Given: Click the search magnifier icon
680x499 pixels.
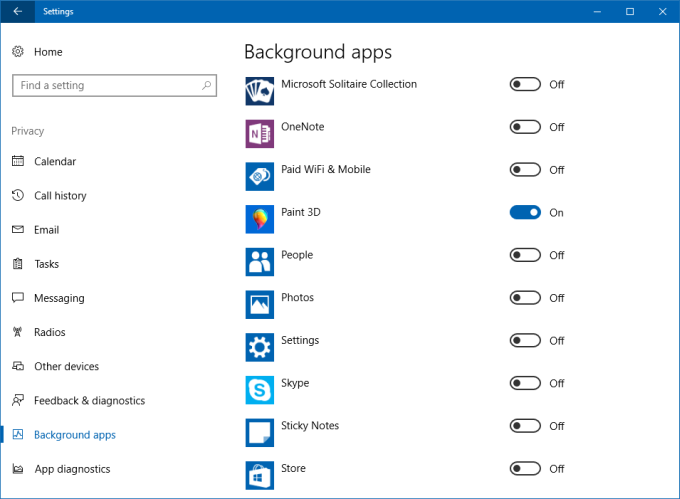Looking at the screenshot, I should (206, 85).
